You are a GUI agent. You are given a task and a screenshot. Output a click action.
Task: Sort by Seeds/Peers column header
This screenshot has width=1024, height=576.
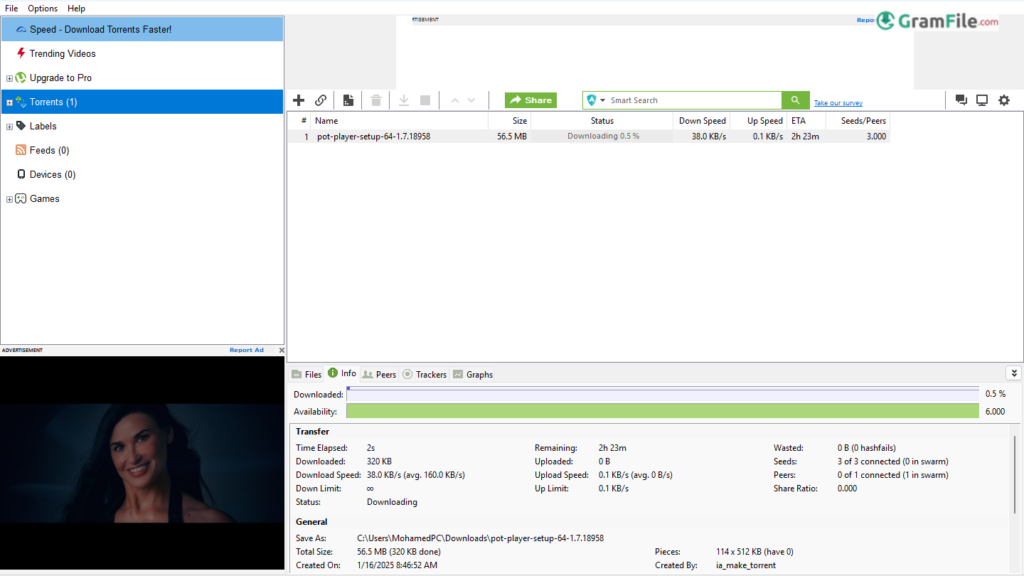click(857, 121)
